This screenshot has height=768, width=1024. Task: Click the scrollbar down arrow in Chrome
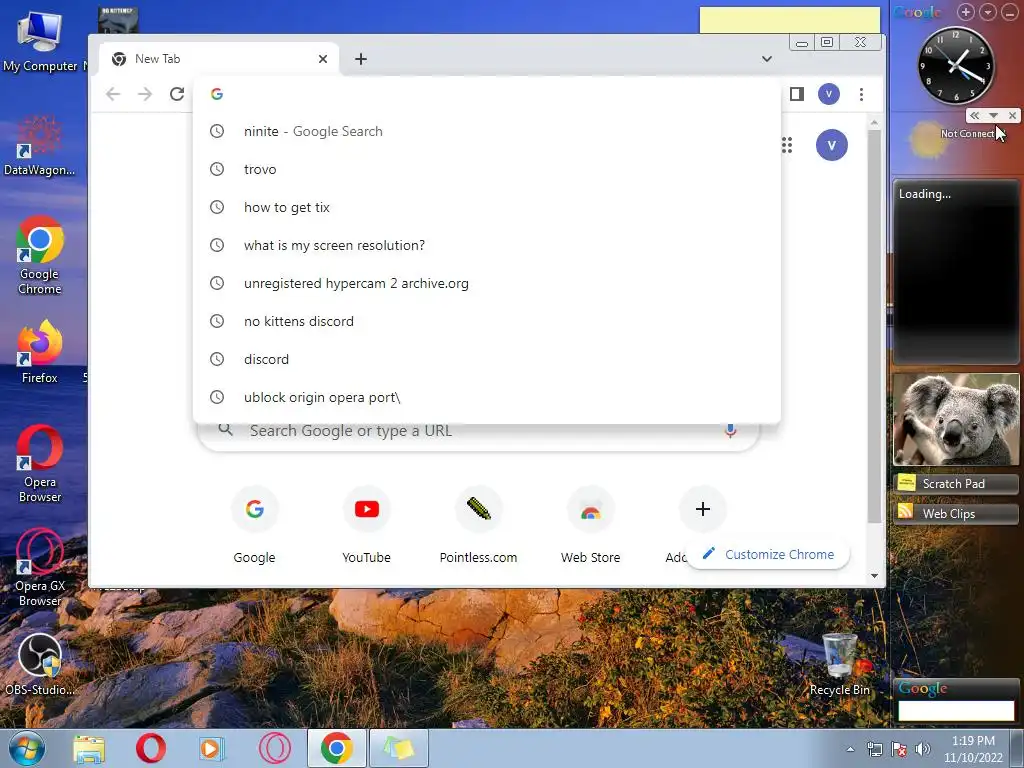874,576
